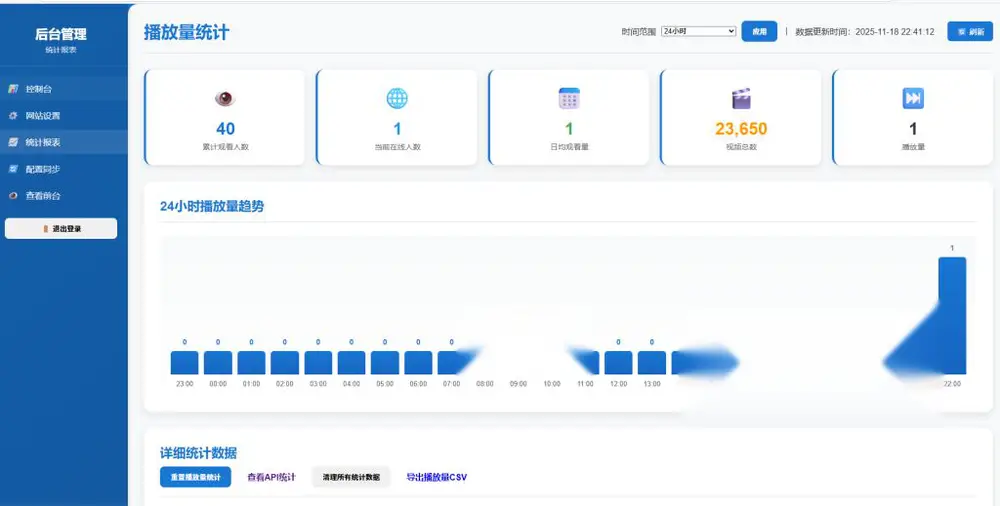
Task: Click the 08:00 axis label
Action: coord(485,384)
